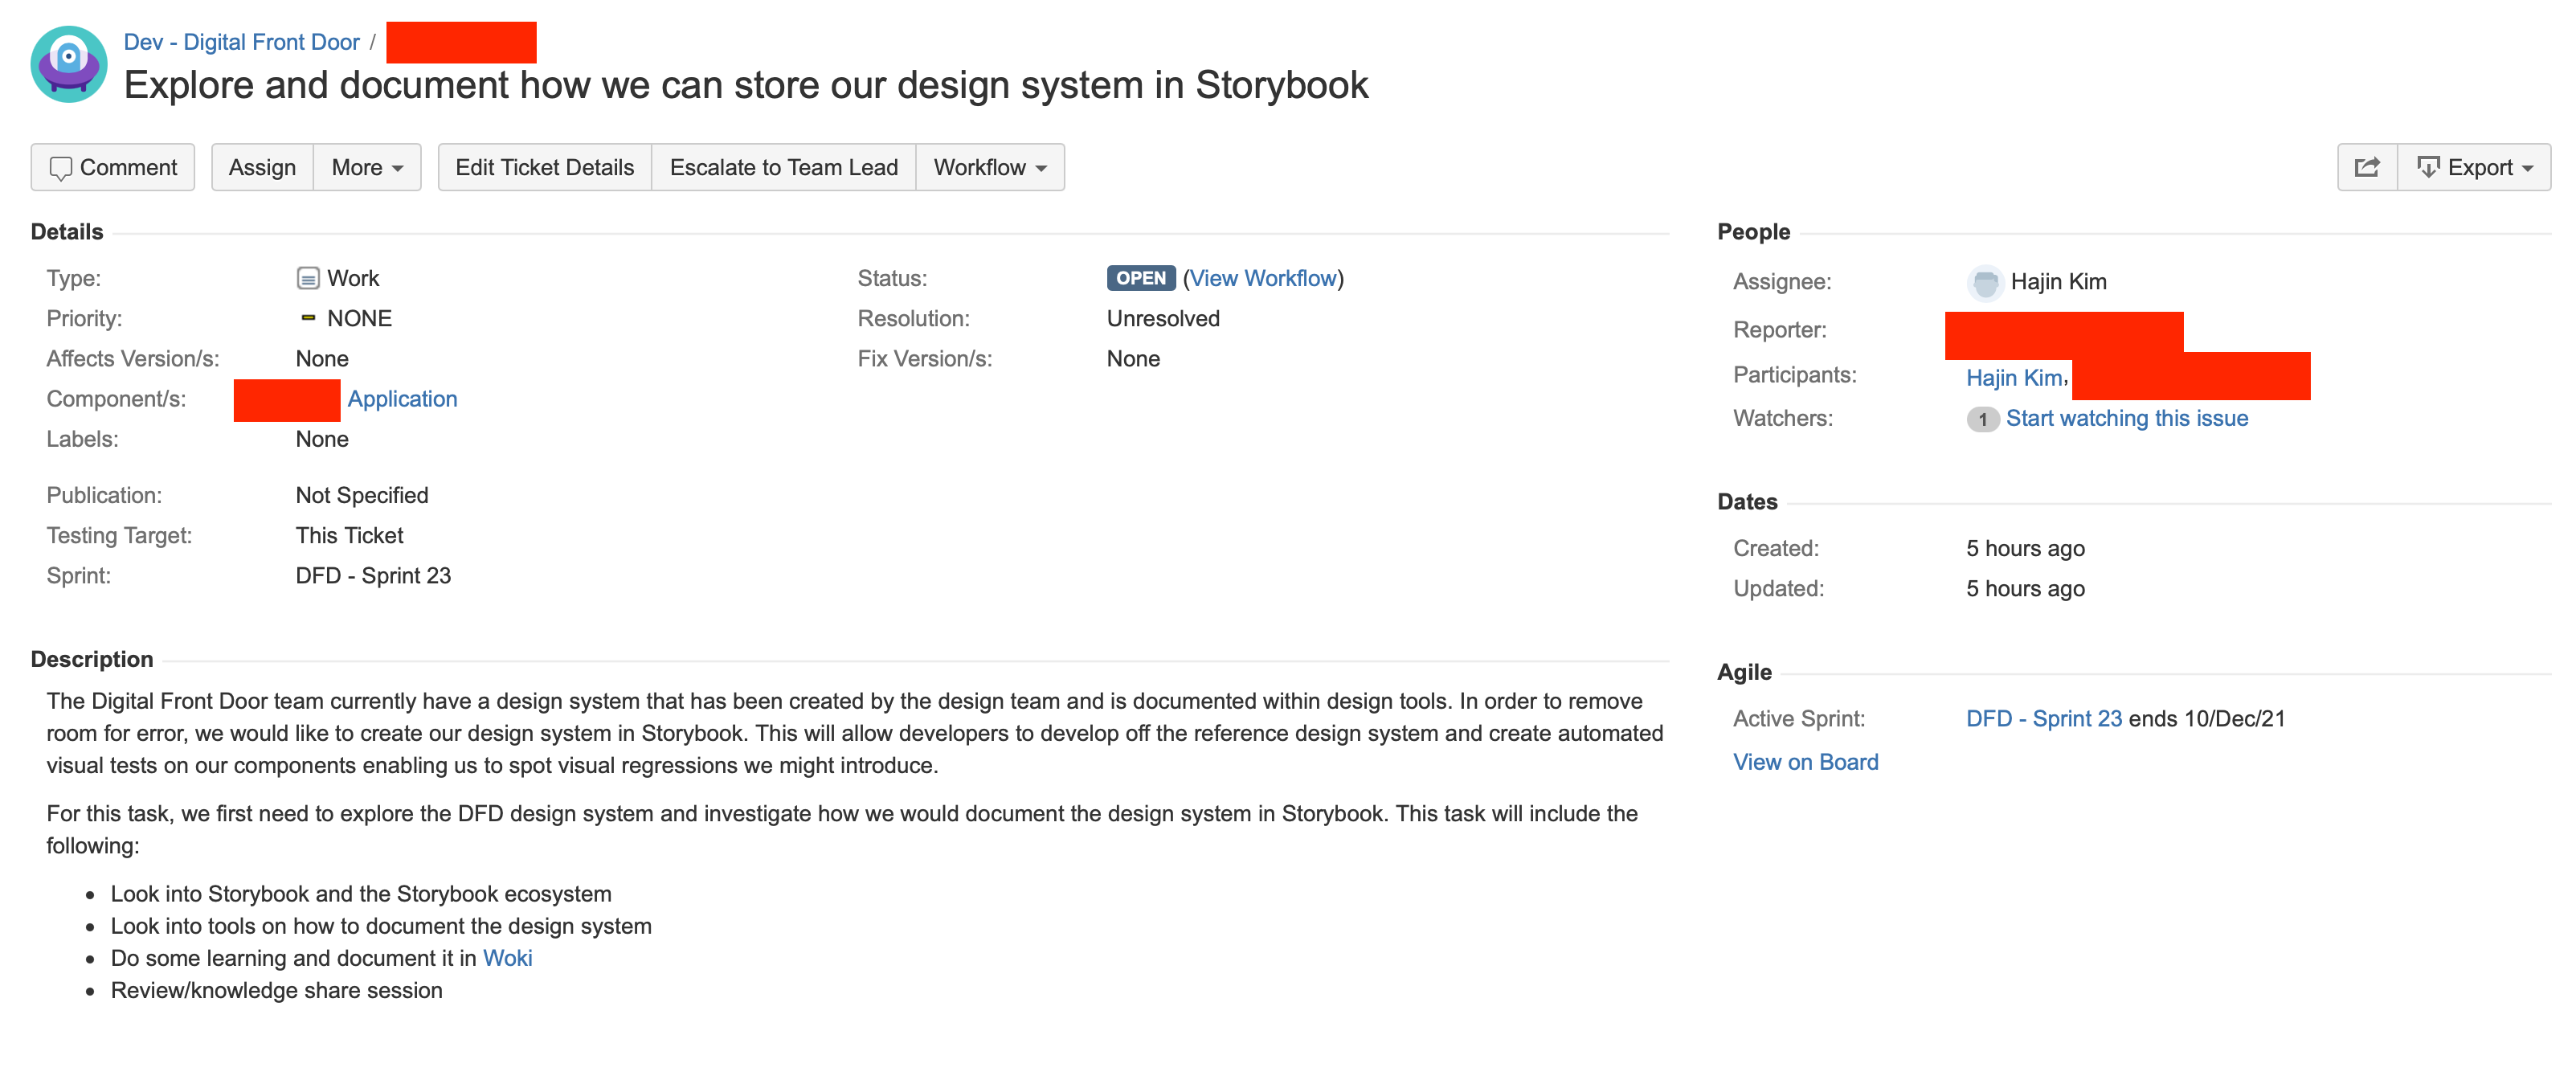This screenshot has width=2576, height=1080.
Task: Expand the Workflow dropdown
Action: (989, 167)
